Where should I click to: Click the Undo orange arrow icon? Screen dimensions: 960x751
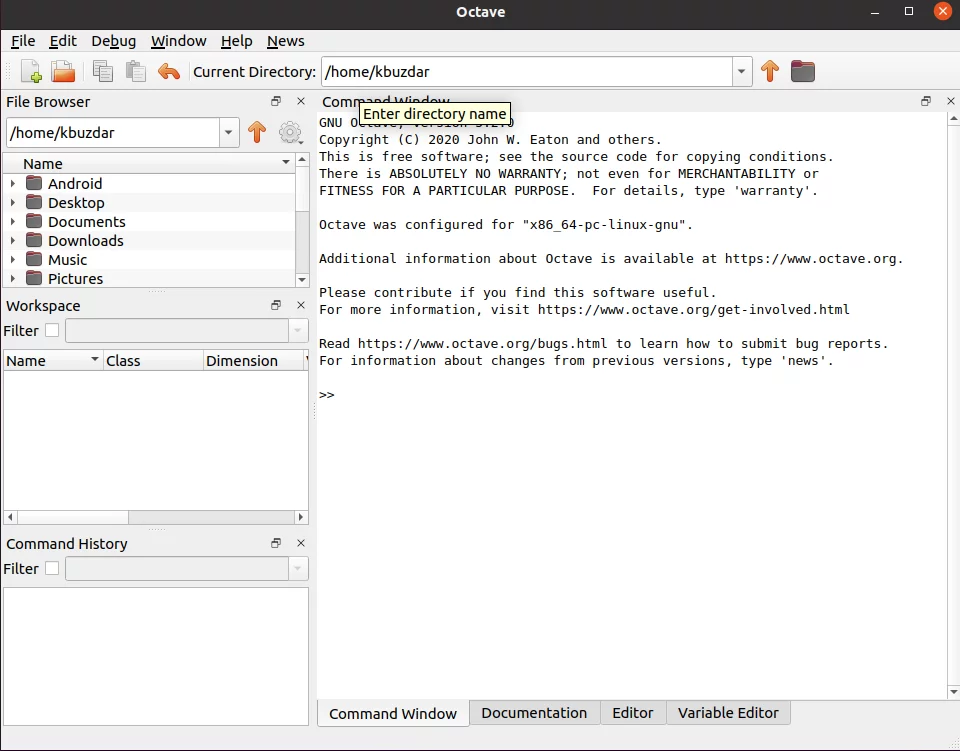[168, 72]
